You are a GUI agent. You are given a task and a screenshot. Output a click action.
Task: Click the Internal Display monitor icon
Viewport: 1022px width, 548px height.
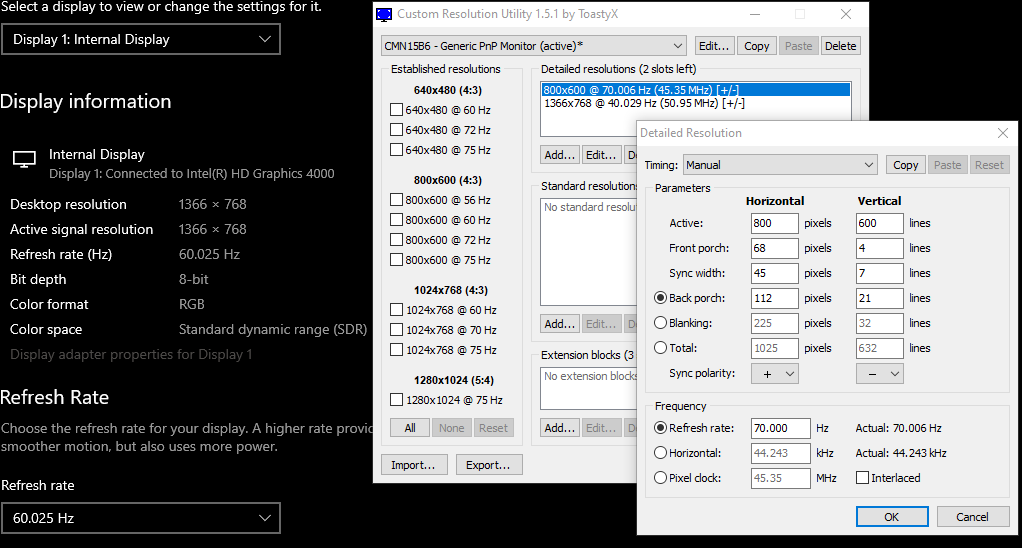tap(24, 160)
